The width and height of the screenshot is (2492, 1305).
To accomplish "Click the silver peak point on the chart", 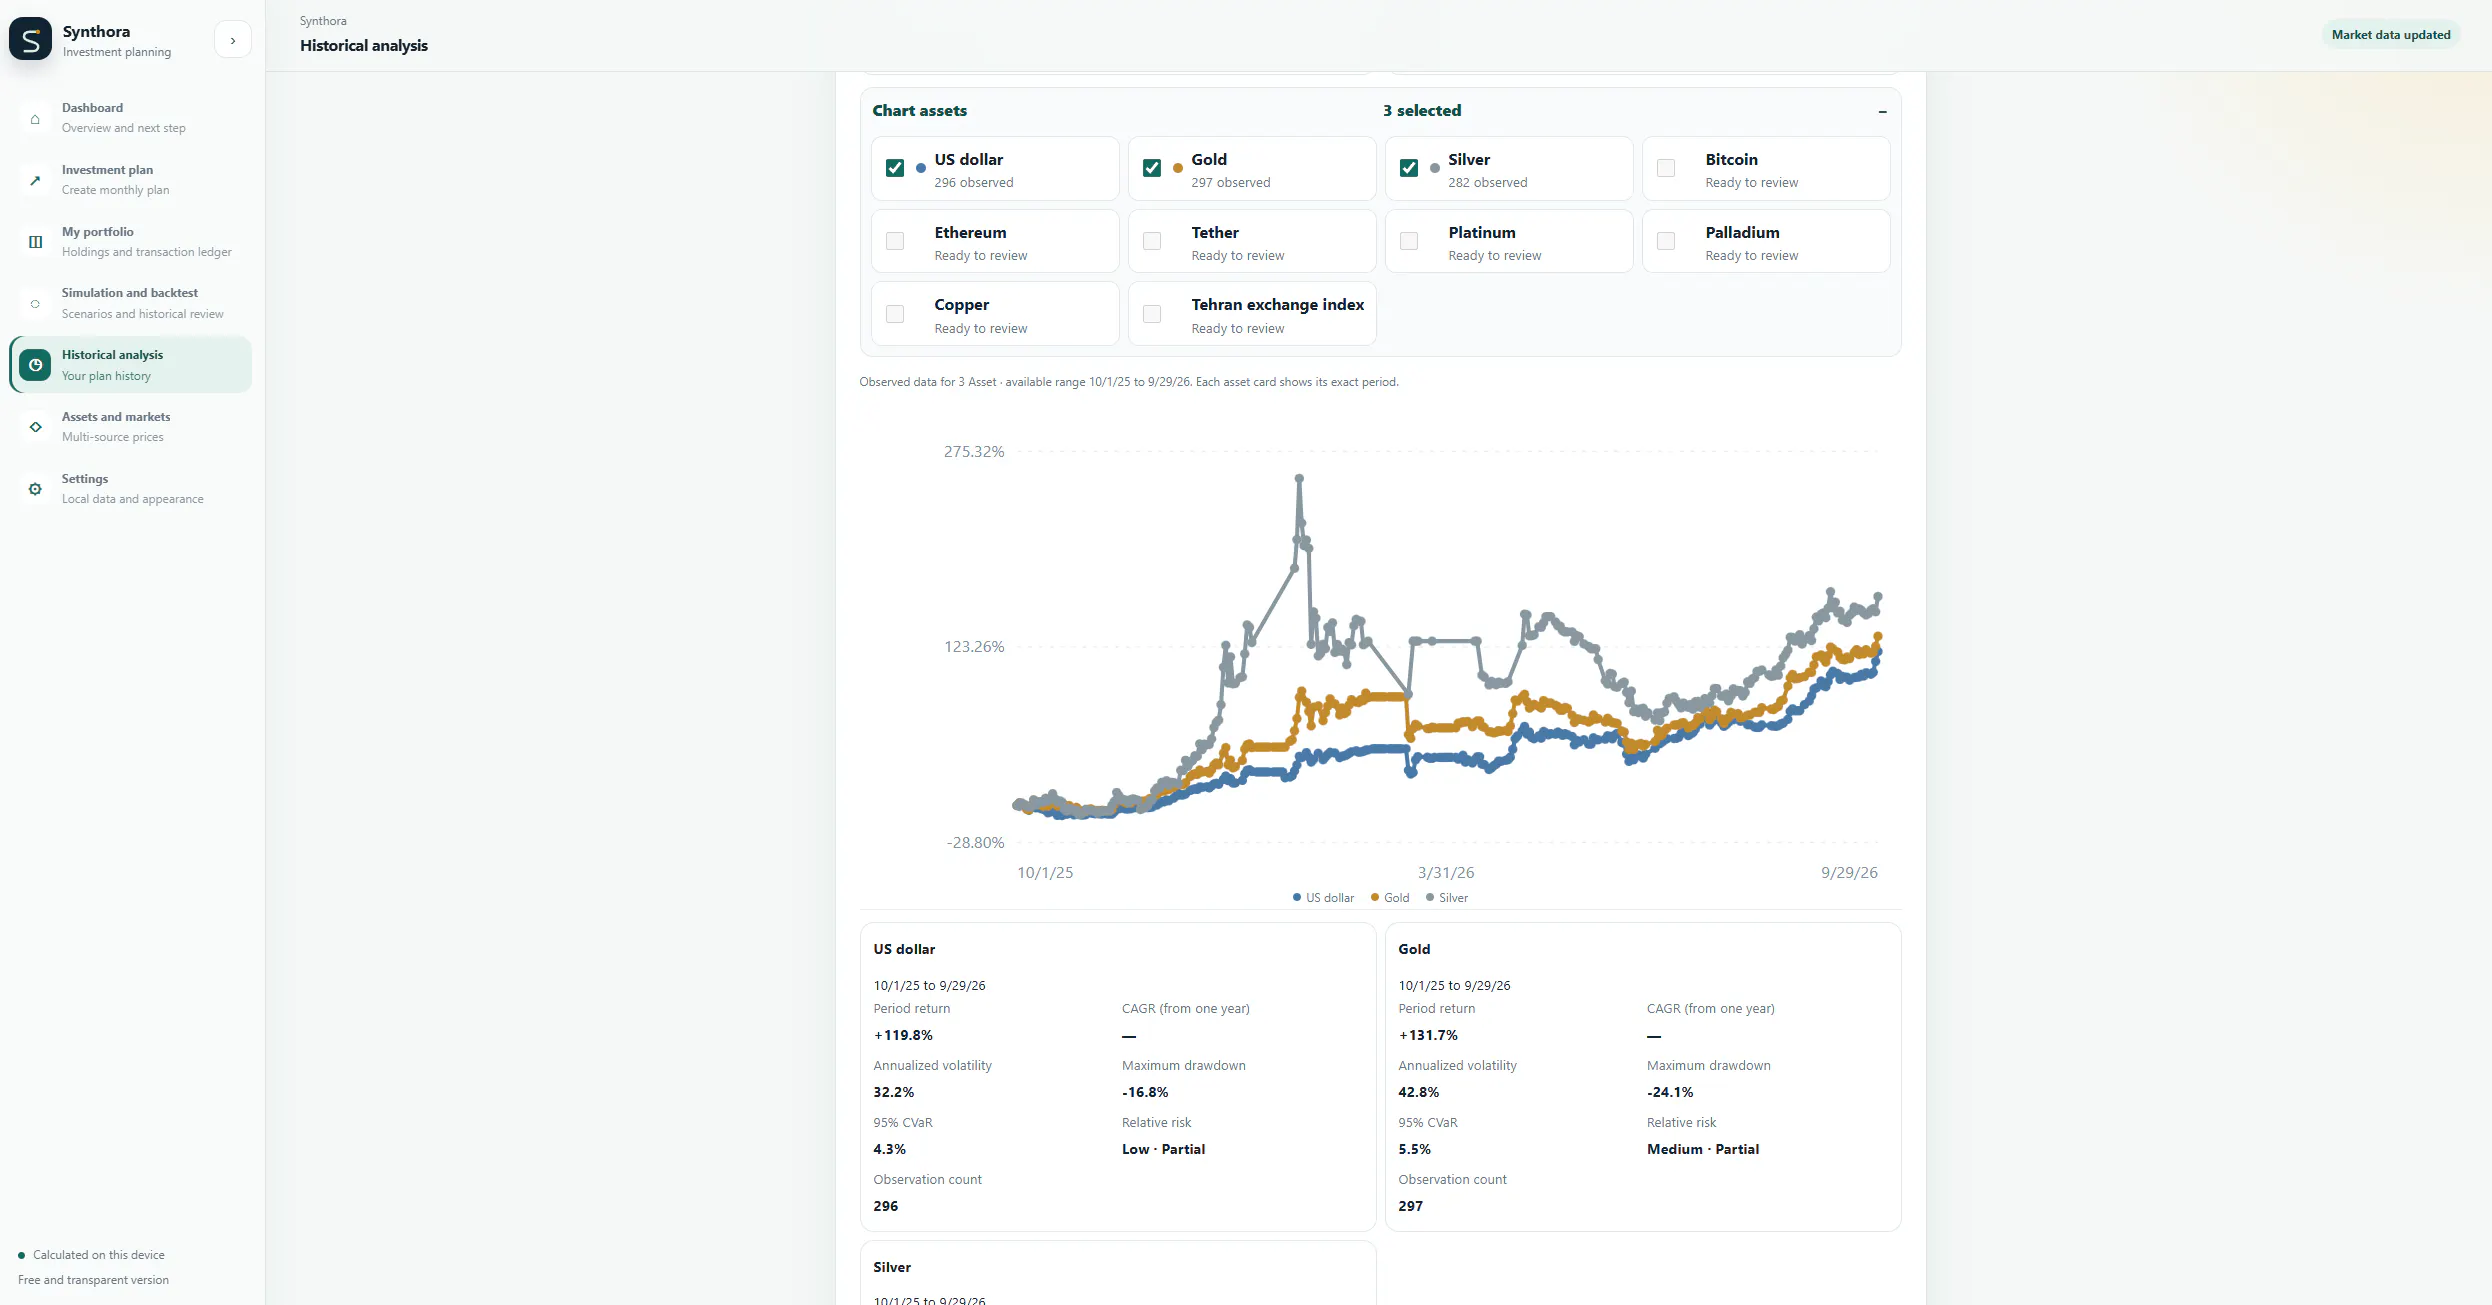I will tap(1299, 478).
